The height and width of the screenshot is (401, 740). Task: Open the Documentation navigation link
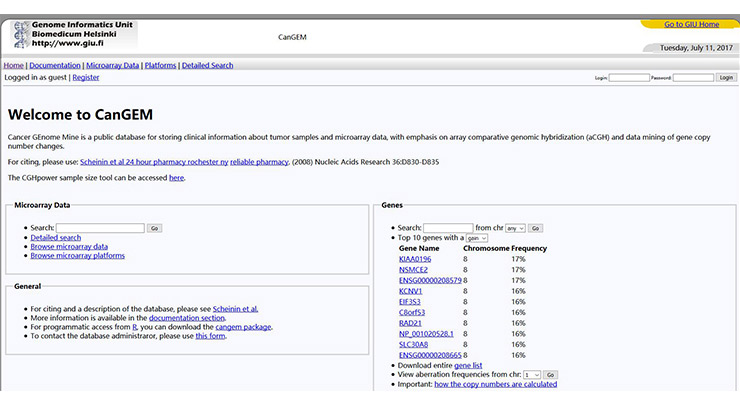pos(55,66)
